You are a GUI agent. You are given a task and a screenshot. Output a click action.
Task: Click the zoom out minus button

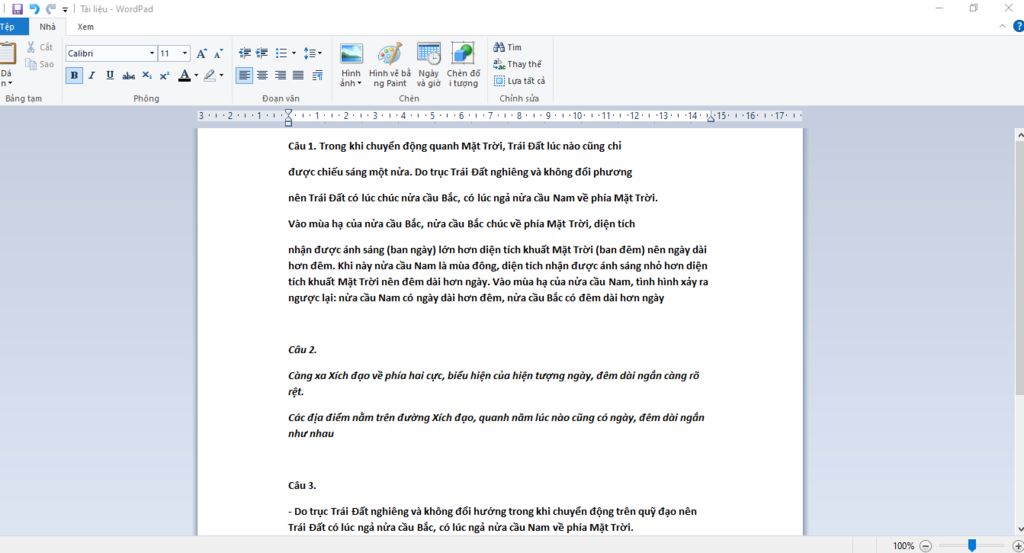(x=925, y=546)
